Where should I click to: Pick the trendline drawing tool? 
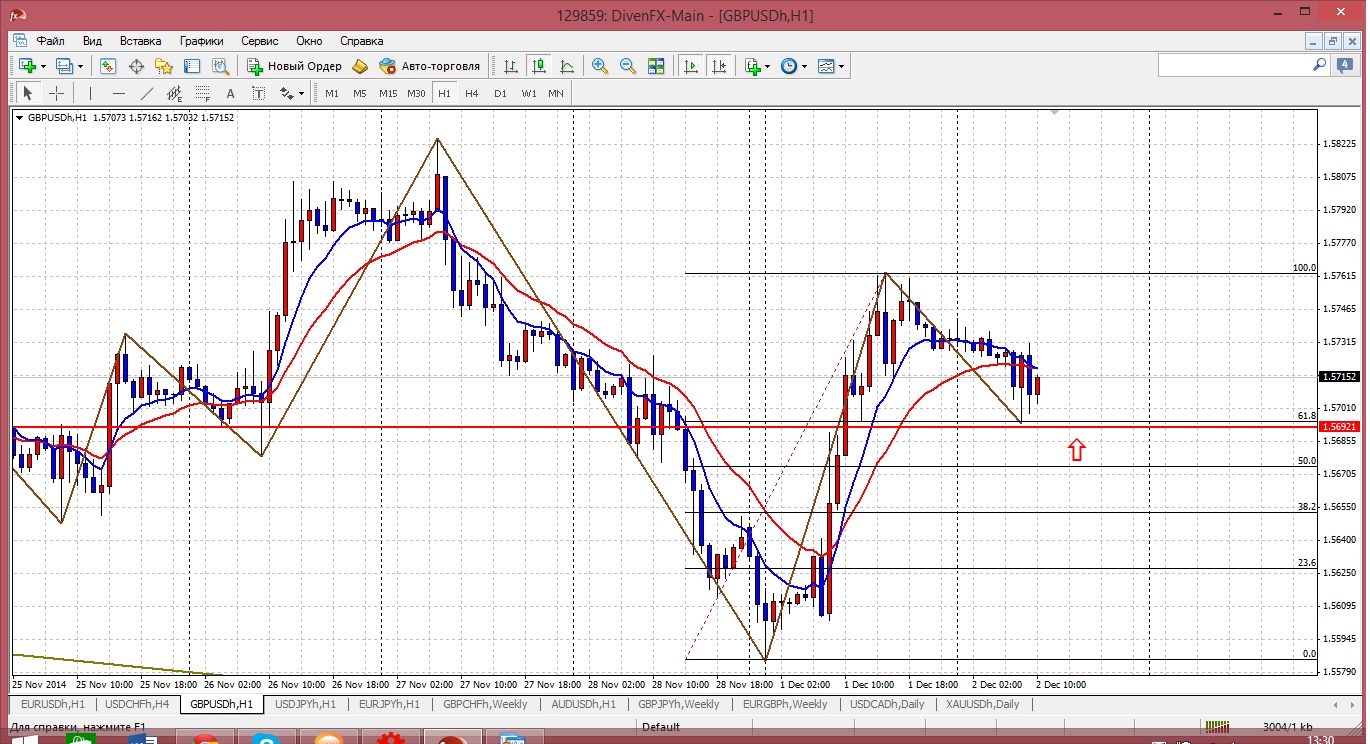pos(147,93)
